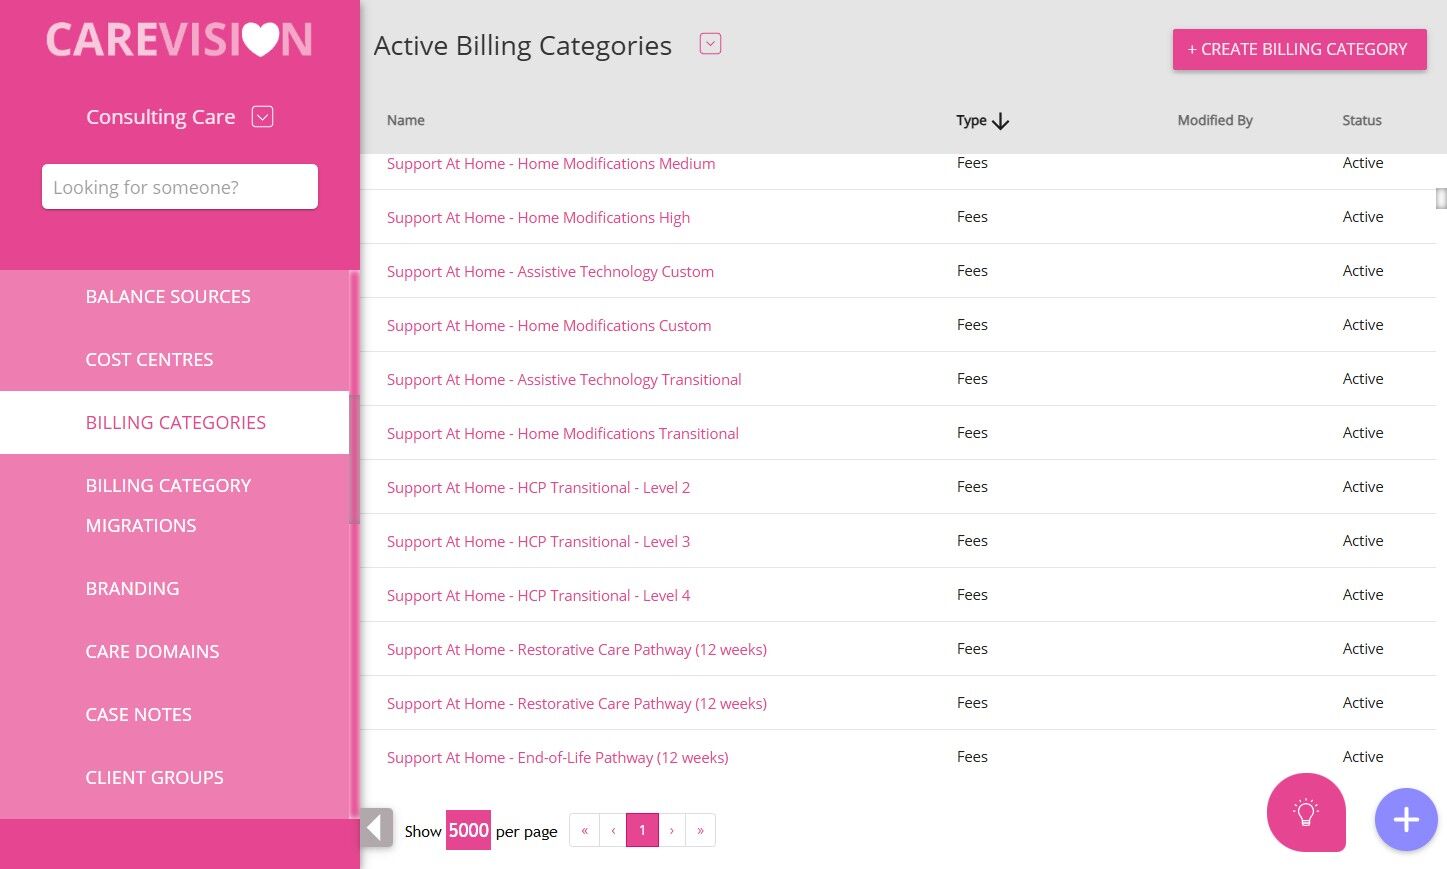Open End-of-Life Pathway (12 weeks) category

557,758
